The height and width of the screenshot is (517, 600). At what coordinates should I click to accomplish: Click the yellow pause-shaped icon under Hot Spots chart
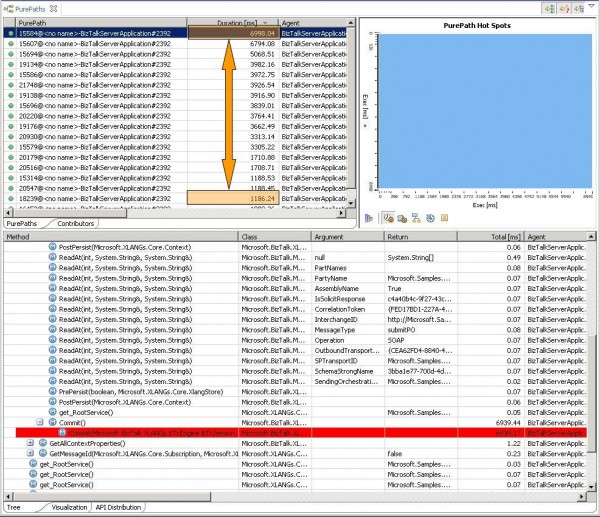pos(444,218)
